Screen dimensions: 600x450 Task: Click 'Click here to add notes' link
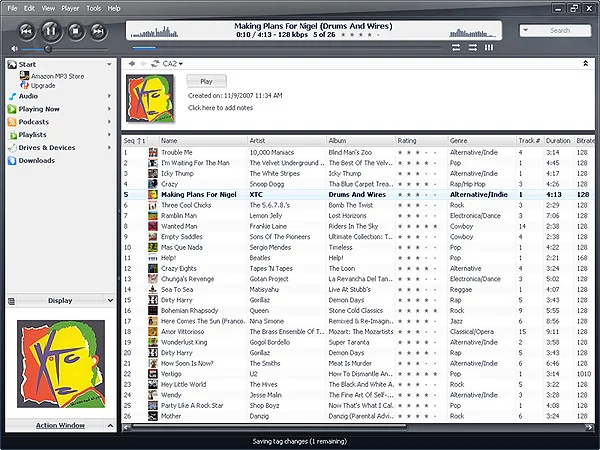tap(220, 108)
